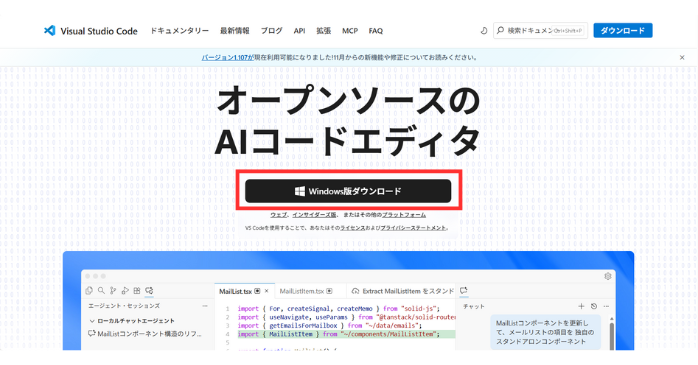
Task: Click code line import MailListItem from components
Action: 346,334
